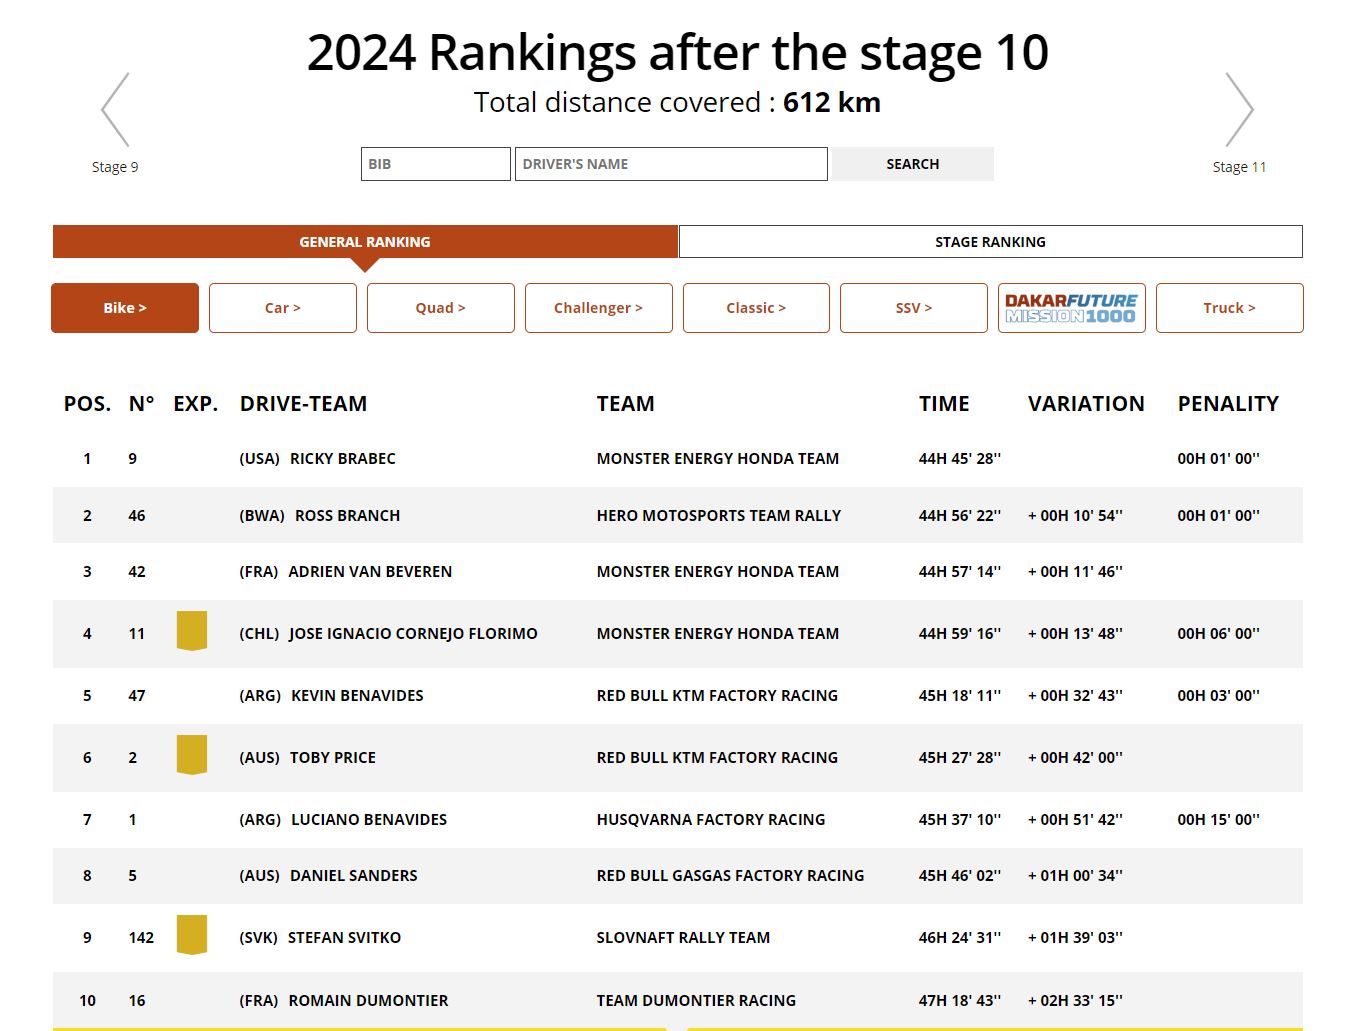The image size is (1348, 1031).
Task: Switch to the Stage Ranking tab
Action: tap(990, 242)
